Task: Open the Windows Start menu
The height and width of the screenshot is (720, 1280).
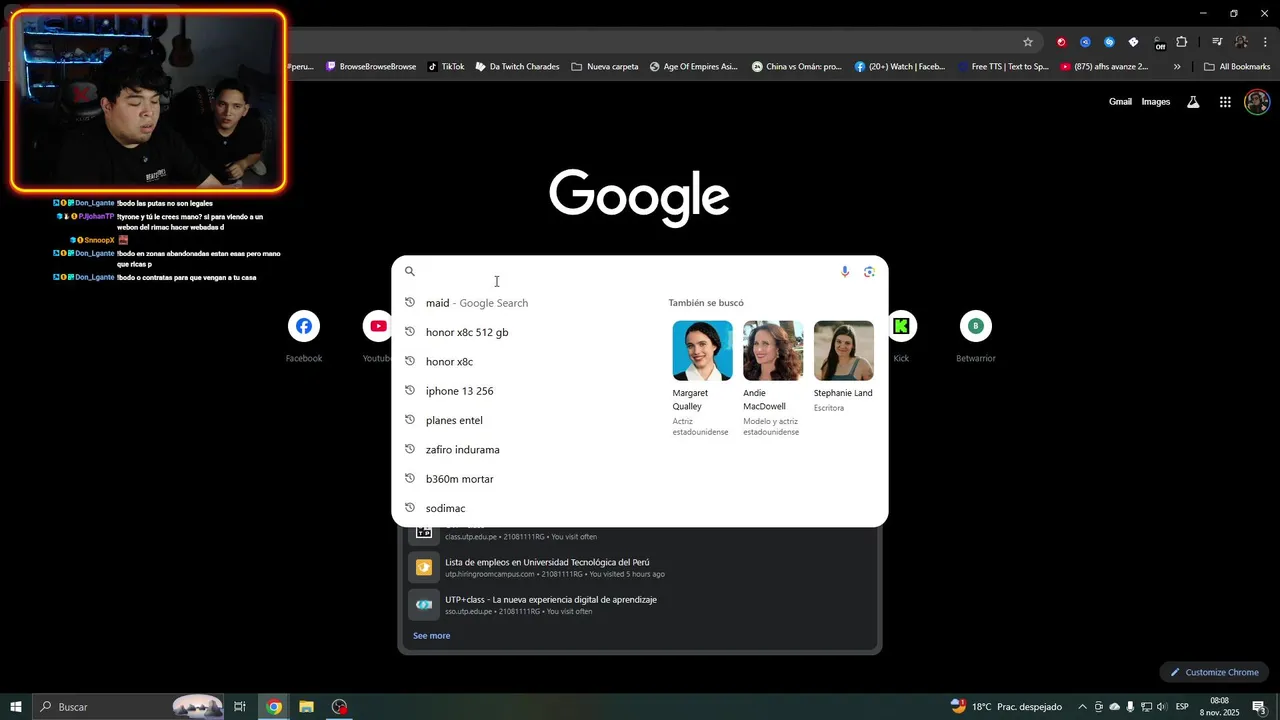Action: (x=15, y=706)
